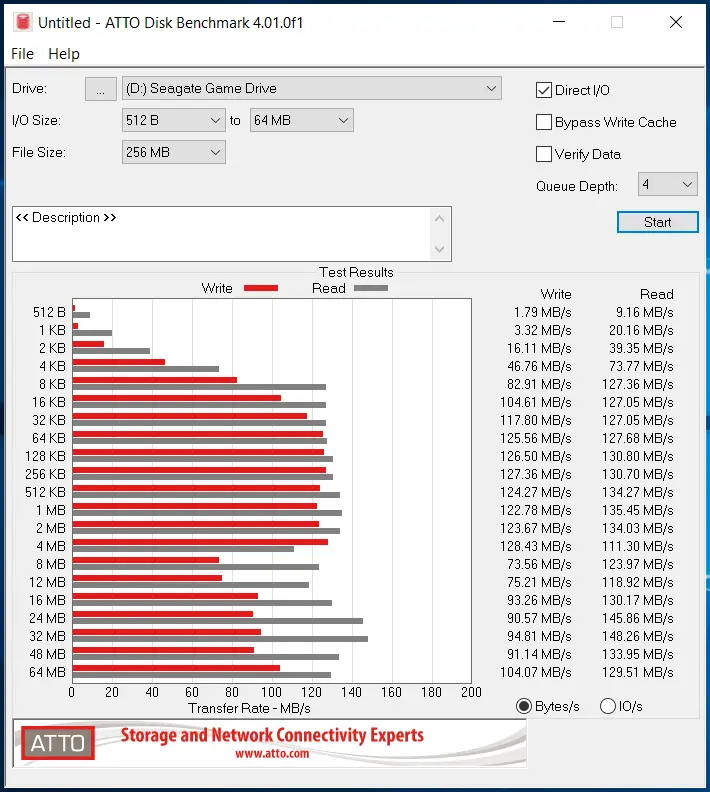Image resolution: width=710 pixels, height=792 pixels.
Task: Open the Queue Depth dropdown
Action: pyautogui.click(x=668, y=184)
